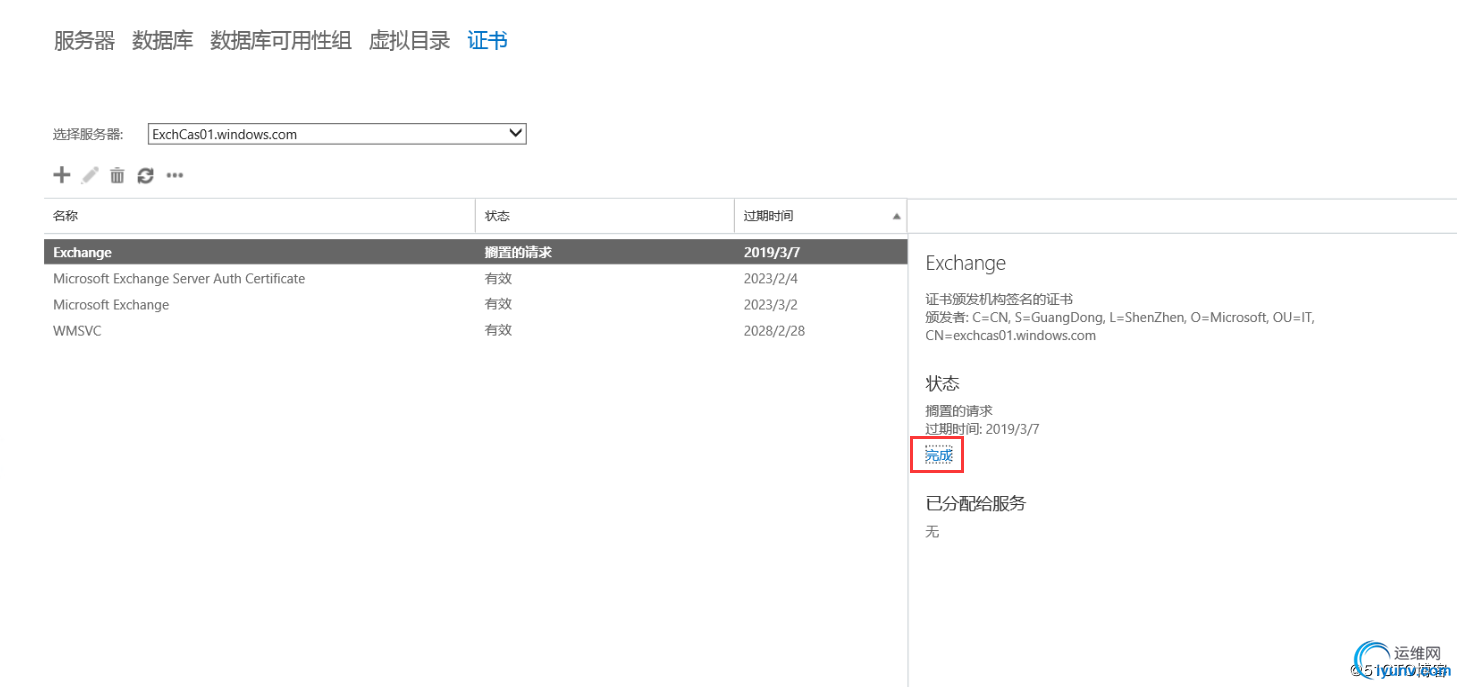1457x687 pixels.
Task: Click the 证书颁发机构签名的证书 text
Action: (999, 299)
